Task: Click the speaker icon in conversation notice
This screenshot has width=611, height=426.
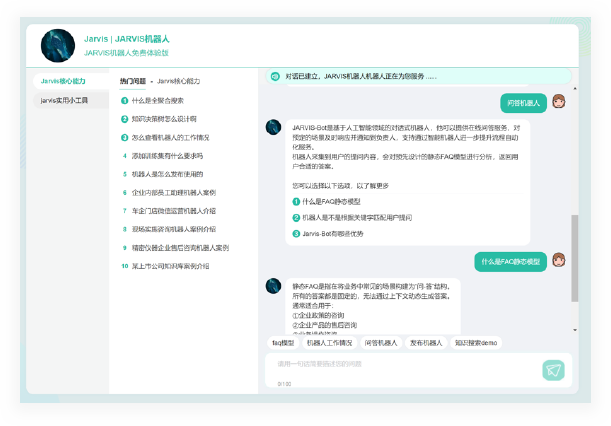Action: tap(275, 76)
